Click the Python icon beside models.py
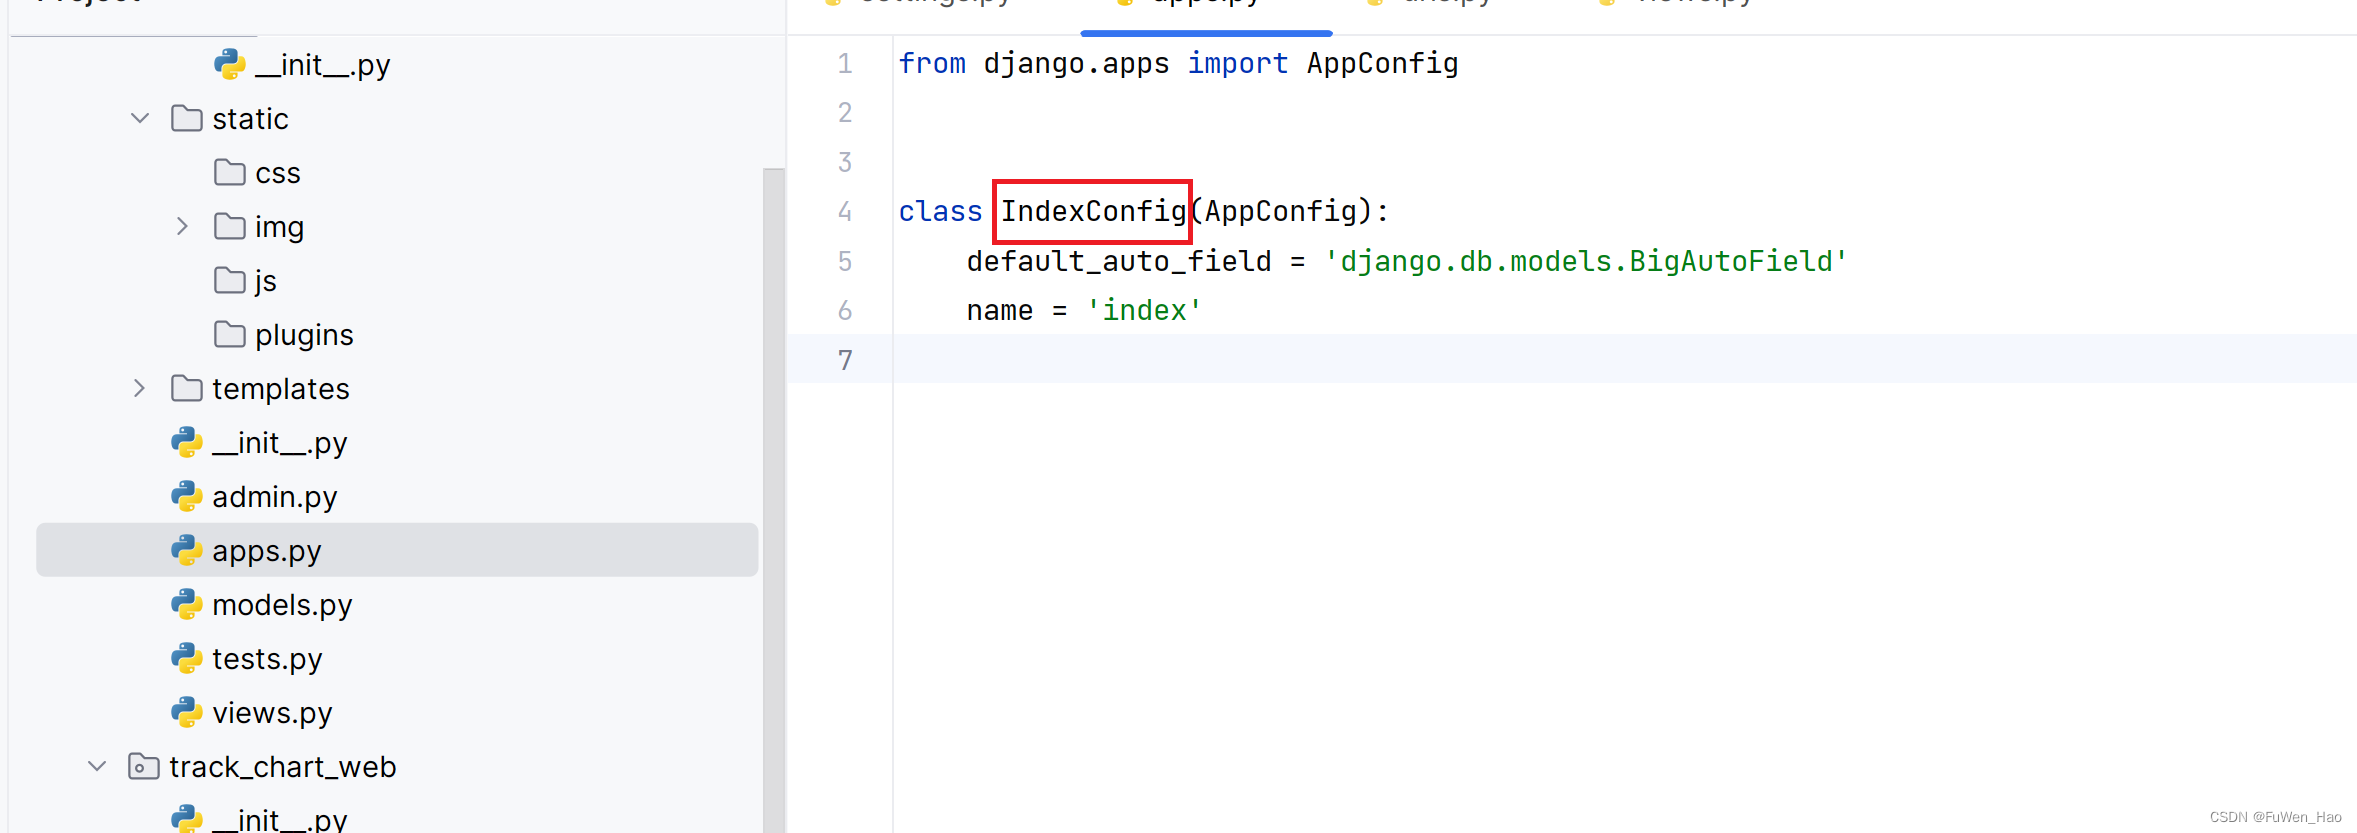 tap(187, 604)
